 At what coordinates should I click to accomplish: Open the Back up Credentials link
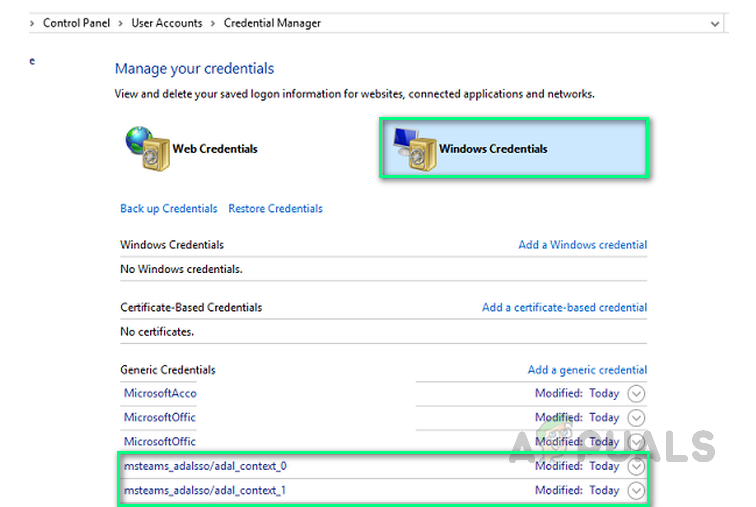tap(168, 209)
